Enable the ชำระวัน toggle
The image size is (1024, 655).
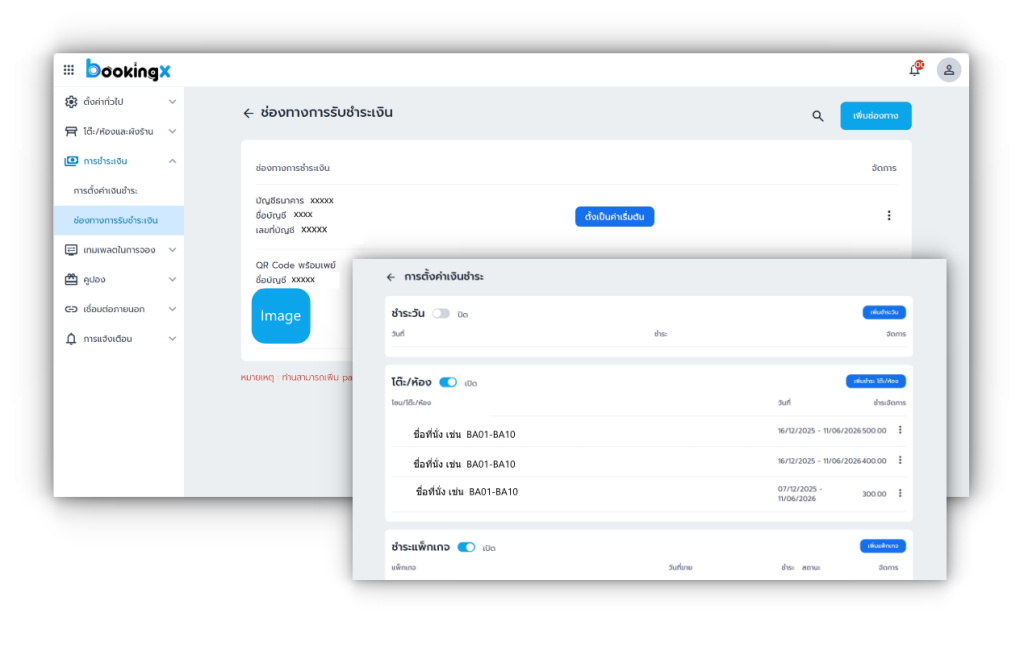click(441, 314)
